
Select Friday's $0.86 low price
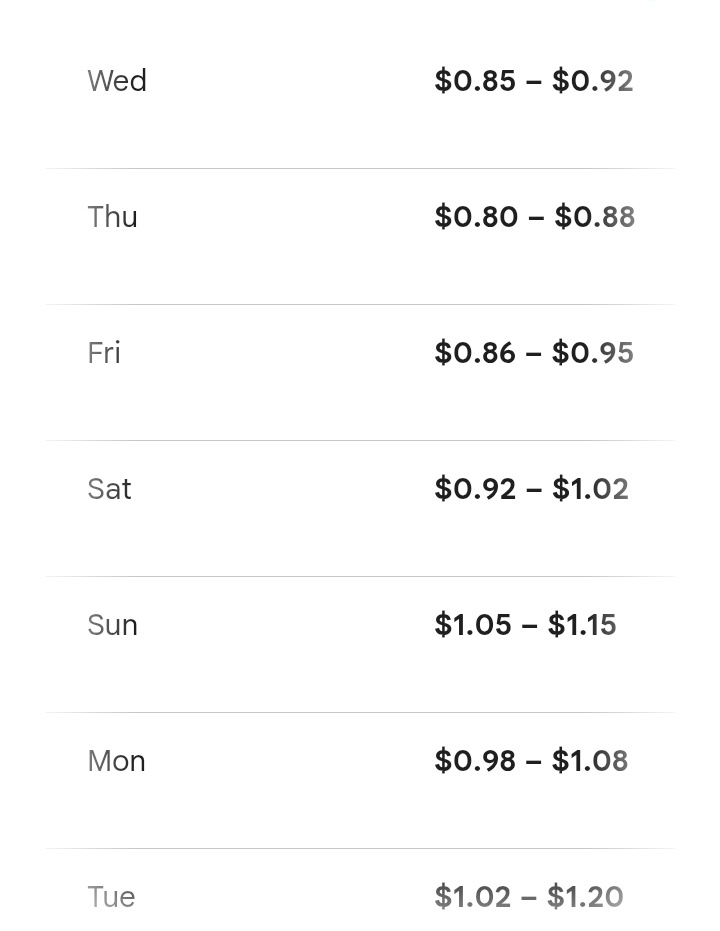(x=475, y=353)
